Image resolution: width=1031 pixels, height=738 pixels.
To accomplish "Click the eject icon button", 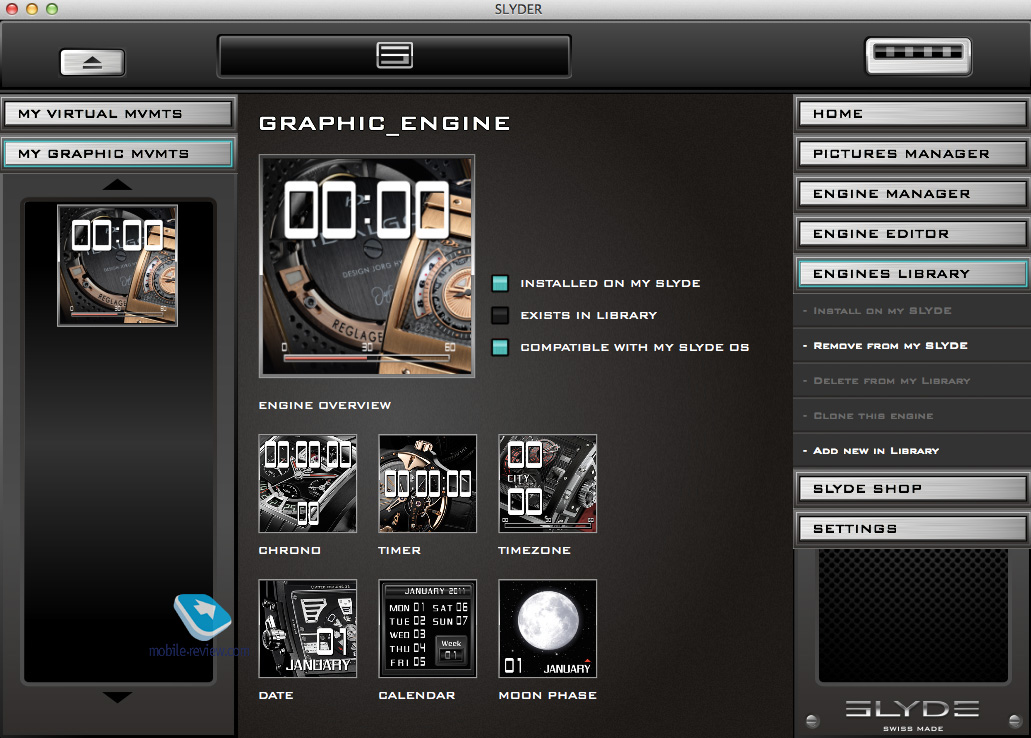I will tap(92, 62).
